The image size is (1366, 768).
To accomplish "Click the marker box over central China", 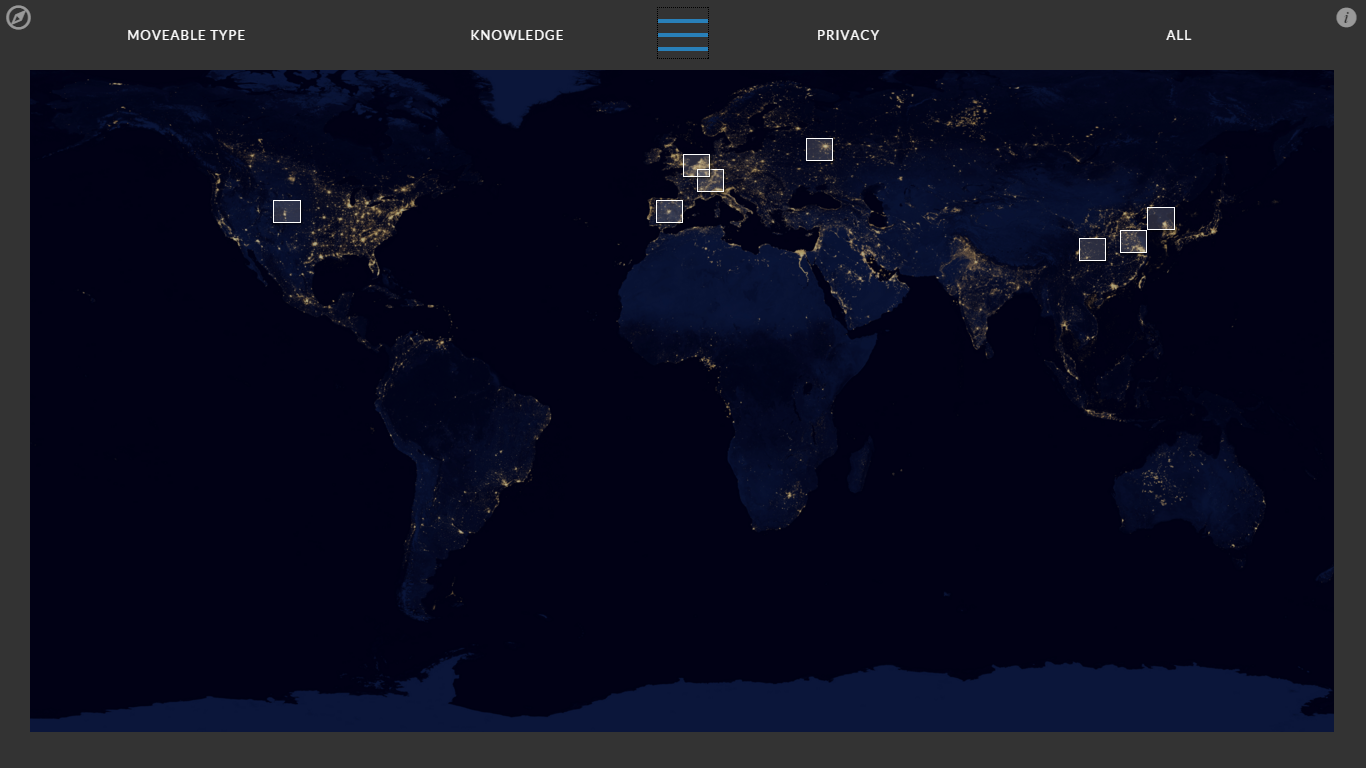I will (x=1092, y=249).
